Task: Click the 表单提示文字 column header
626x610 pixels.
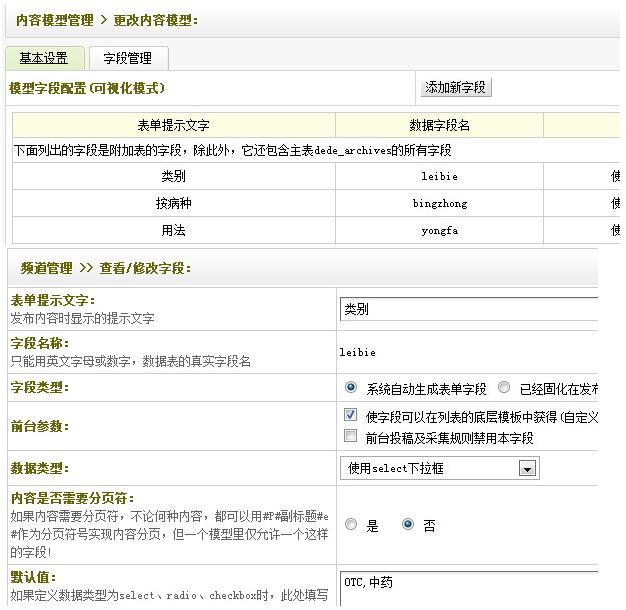Action: [x=173, y=125]
